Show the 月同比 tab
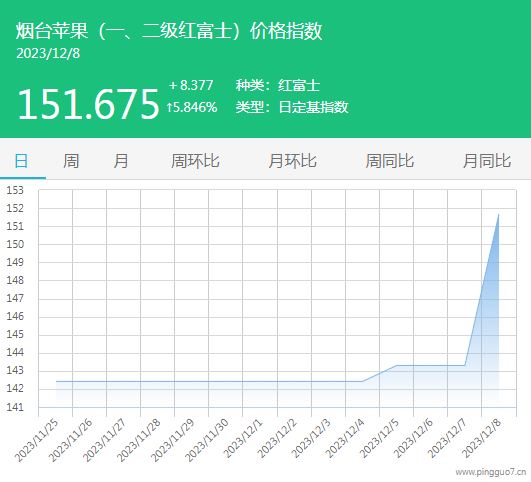Screen dimensions: 531x482 pyautogui.click(x=487, y=161)
